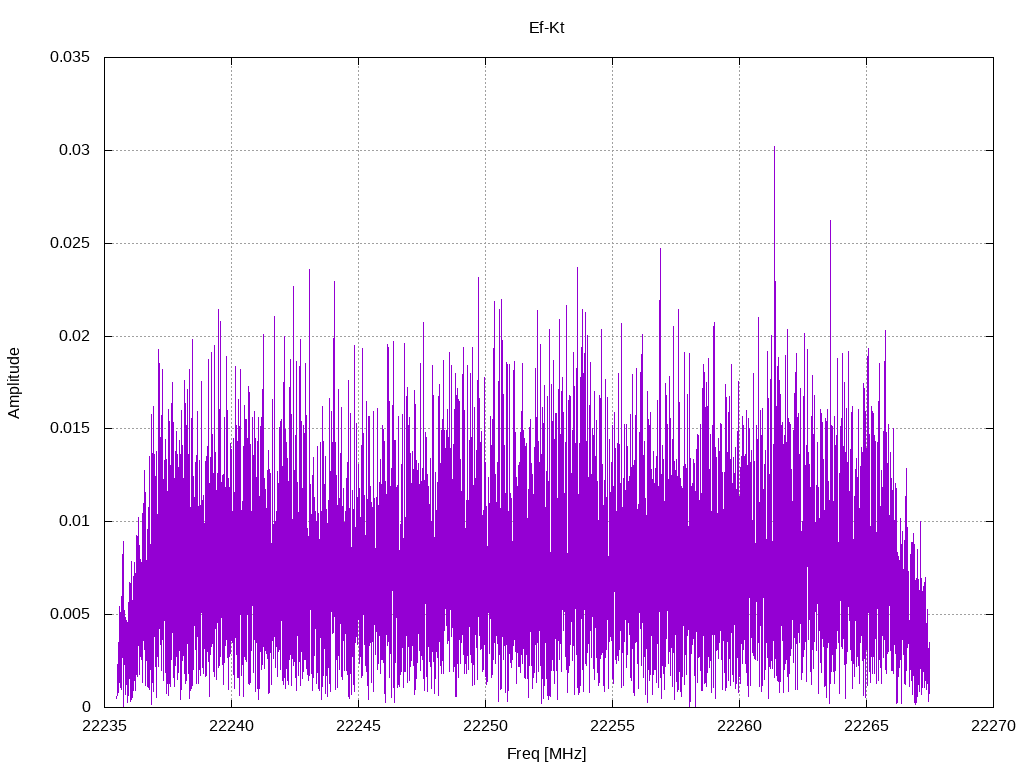Click the 0.03 y-axis tick label
1024x768 pixels.
[x=74, y=150]
